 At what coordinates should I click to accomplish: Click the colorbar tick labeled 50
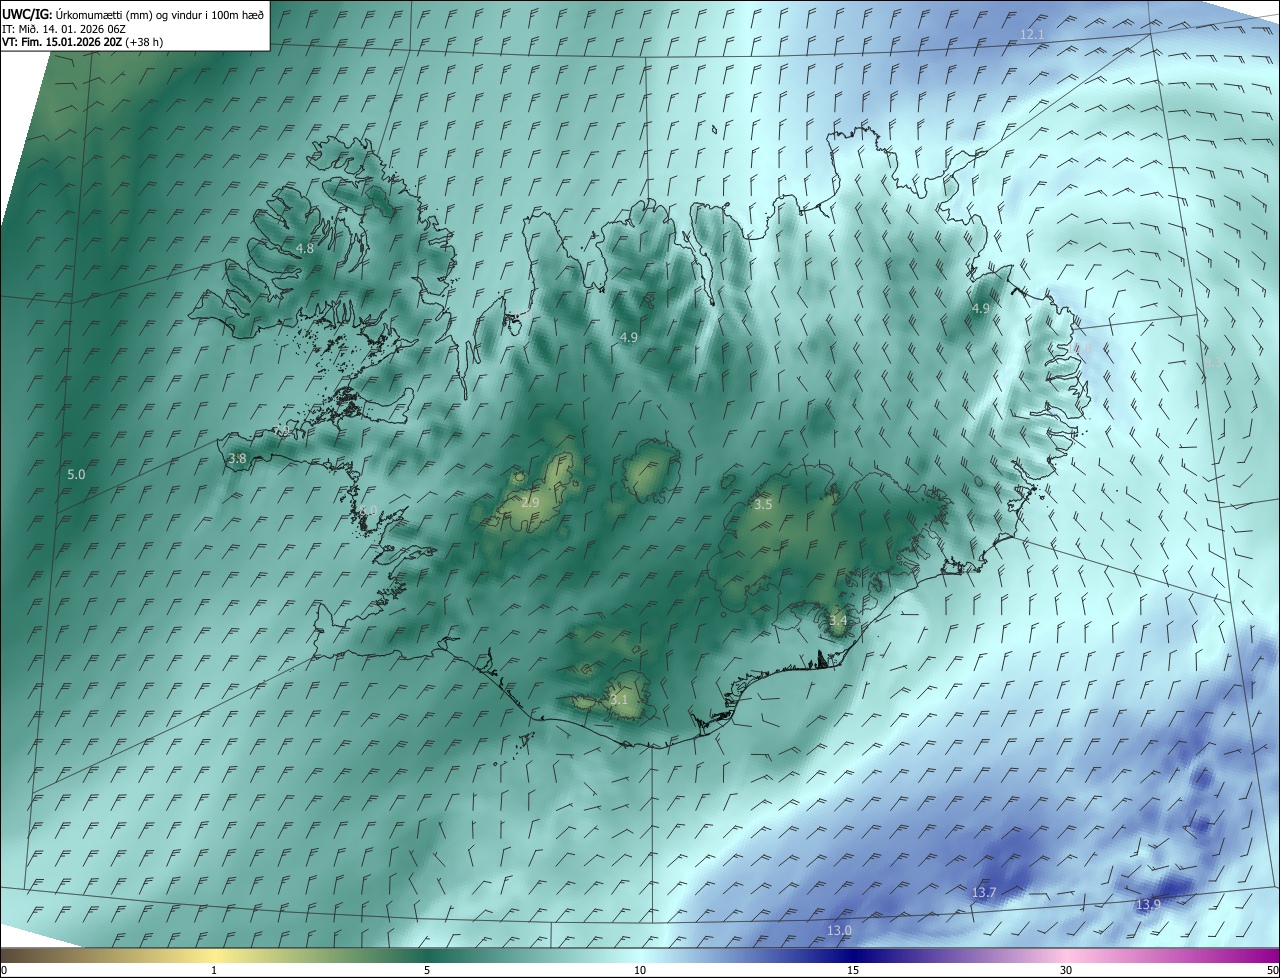tap(1272, 970)
